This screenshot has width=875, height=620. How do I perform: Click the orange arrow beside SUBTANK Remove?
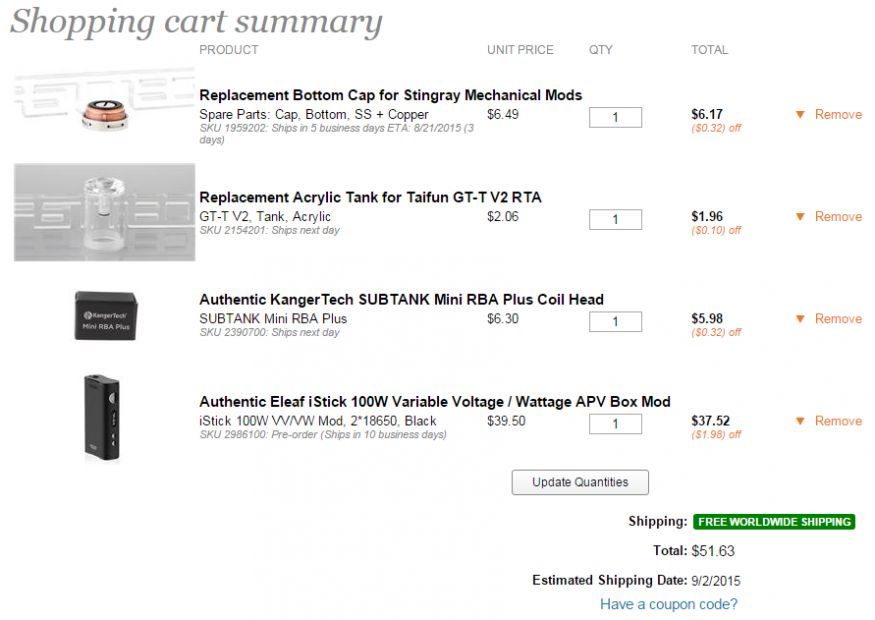tap(800, 319)
